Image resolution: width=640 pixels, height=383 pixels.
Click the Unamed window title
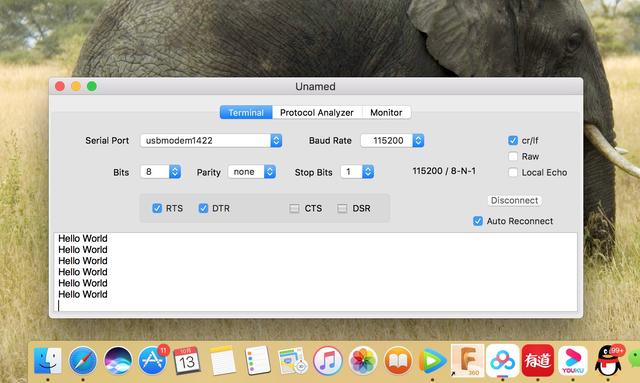click(x=316, y=87)
